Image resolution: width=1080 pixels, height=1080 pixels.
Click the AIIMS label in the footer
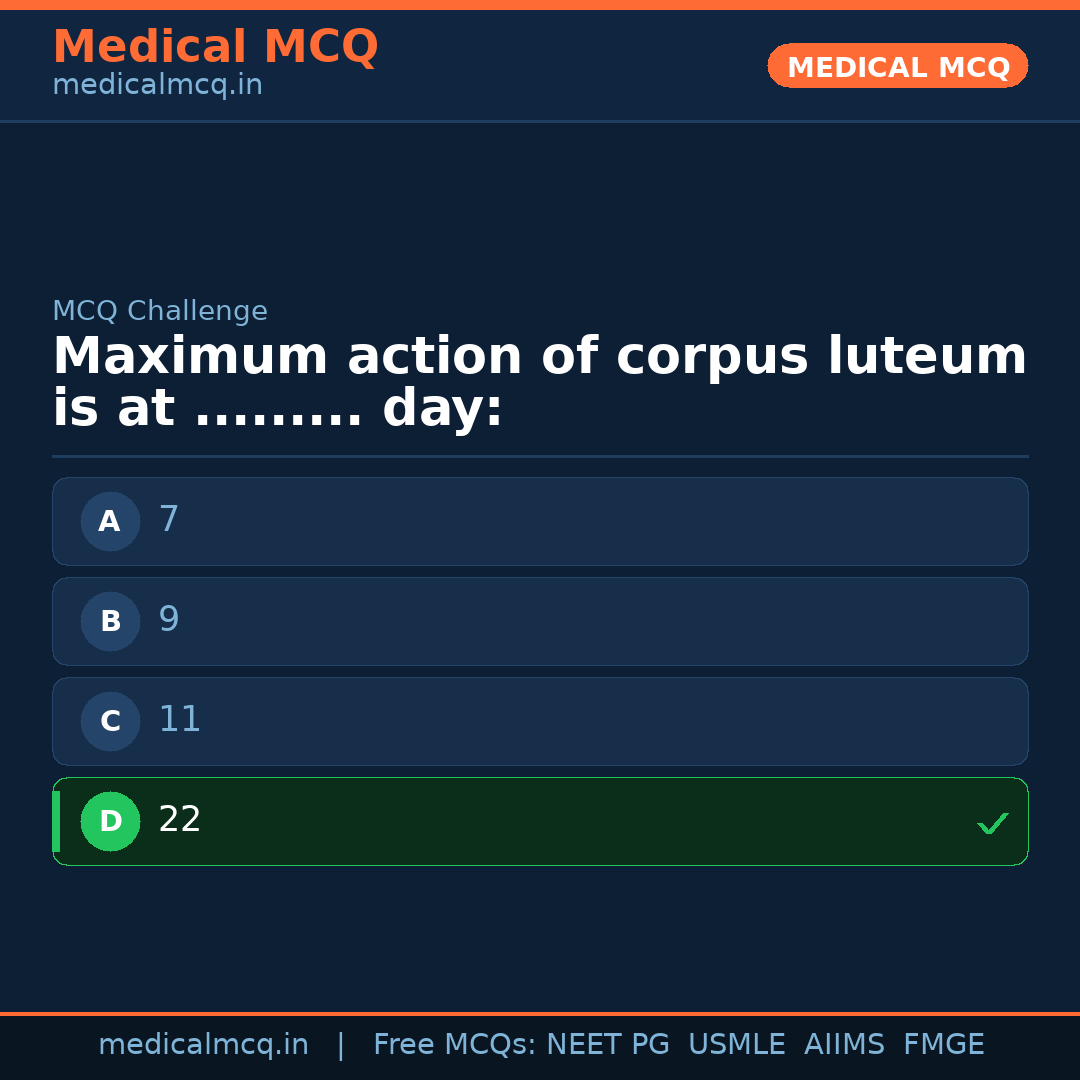[845, 1043]
